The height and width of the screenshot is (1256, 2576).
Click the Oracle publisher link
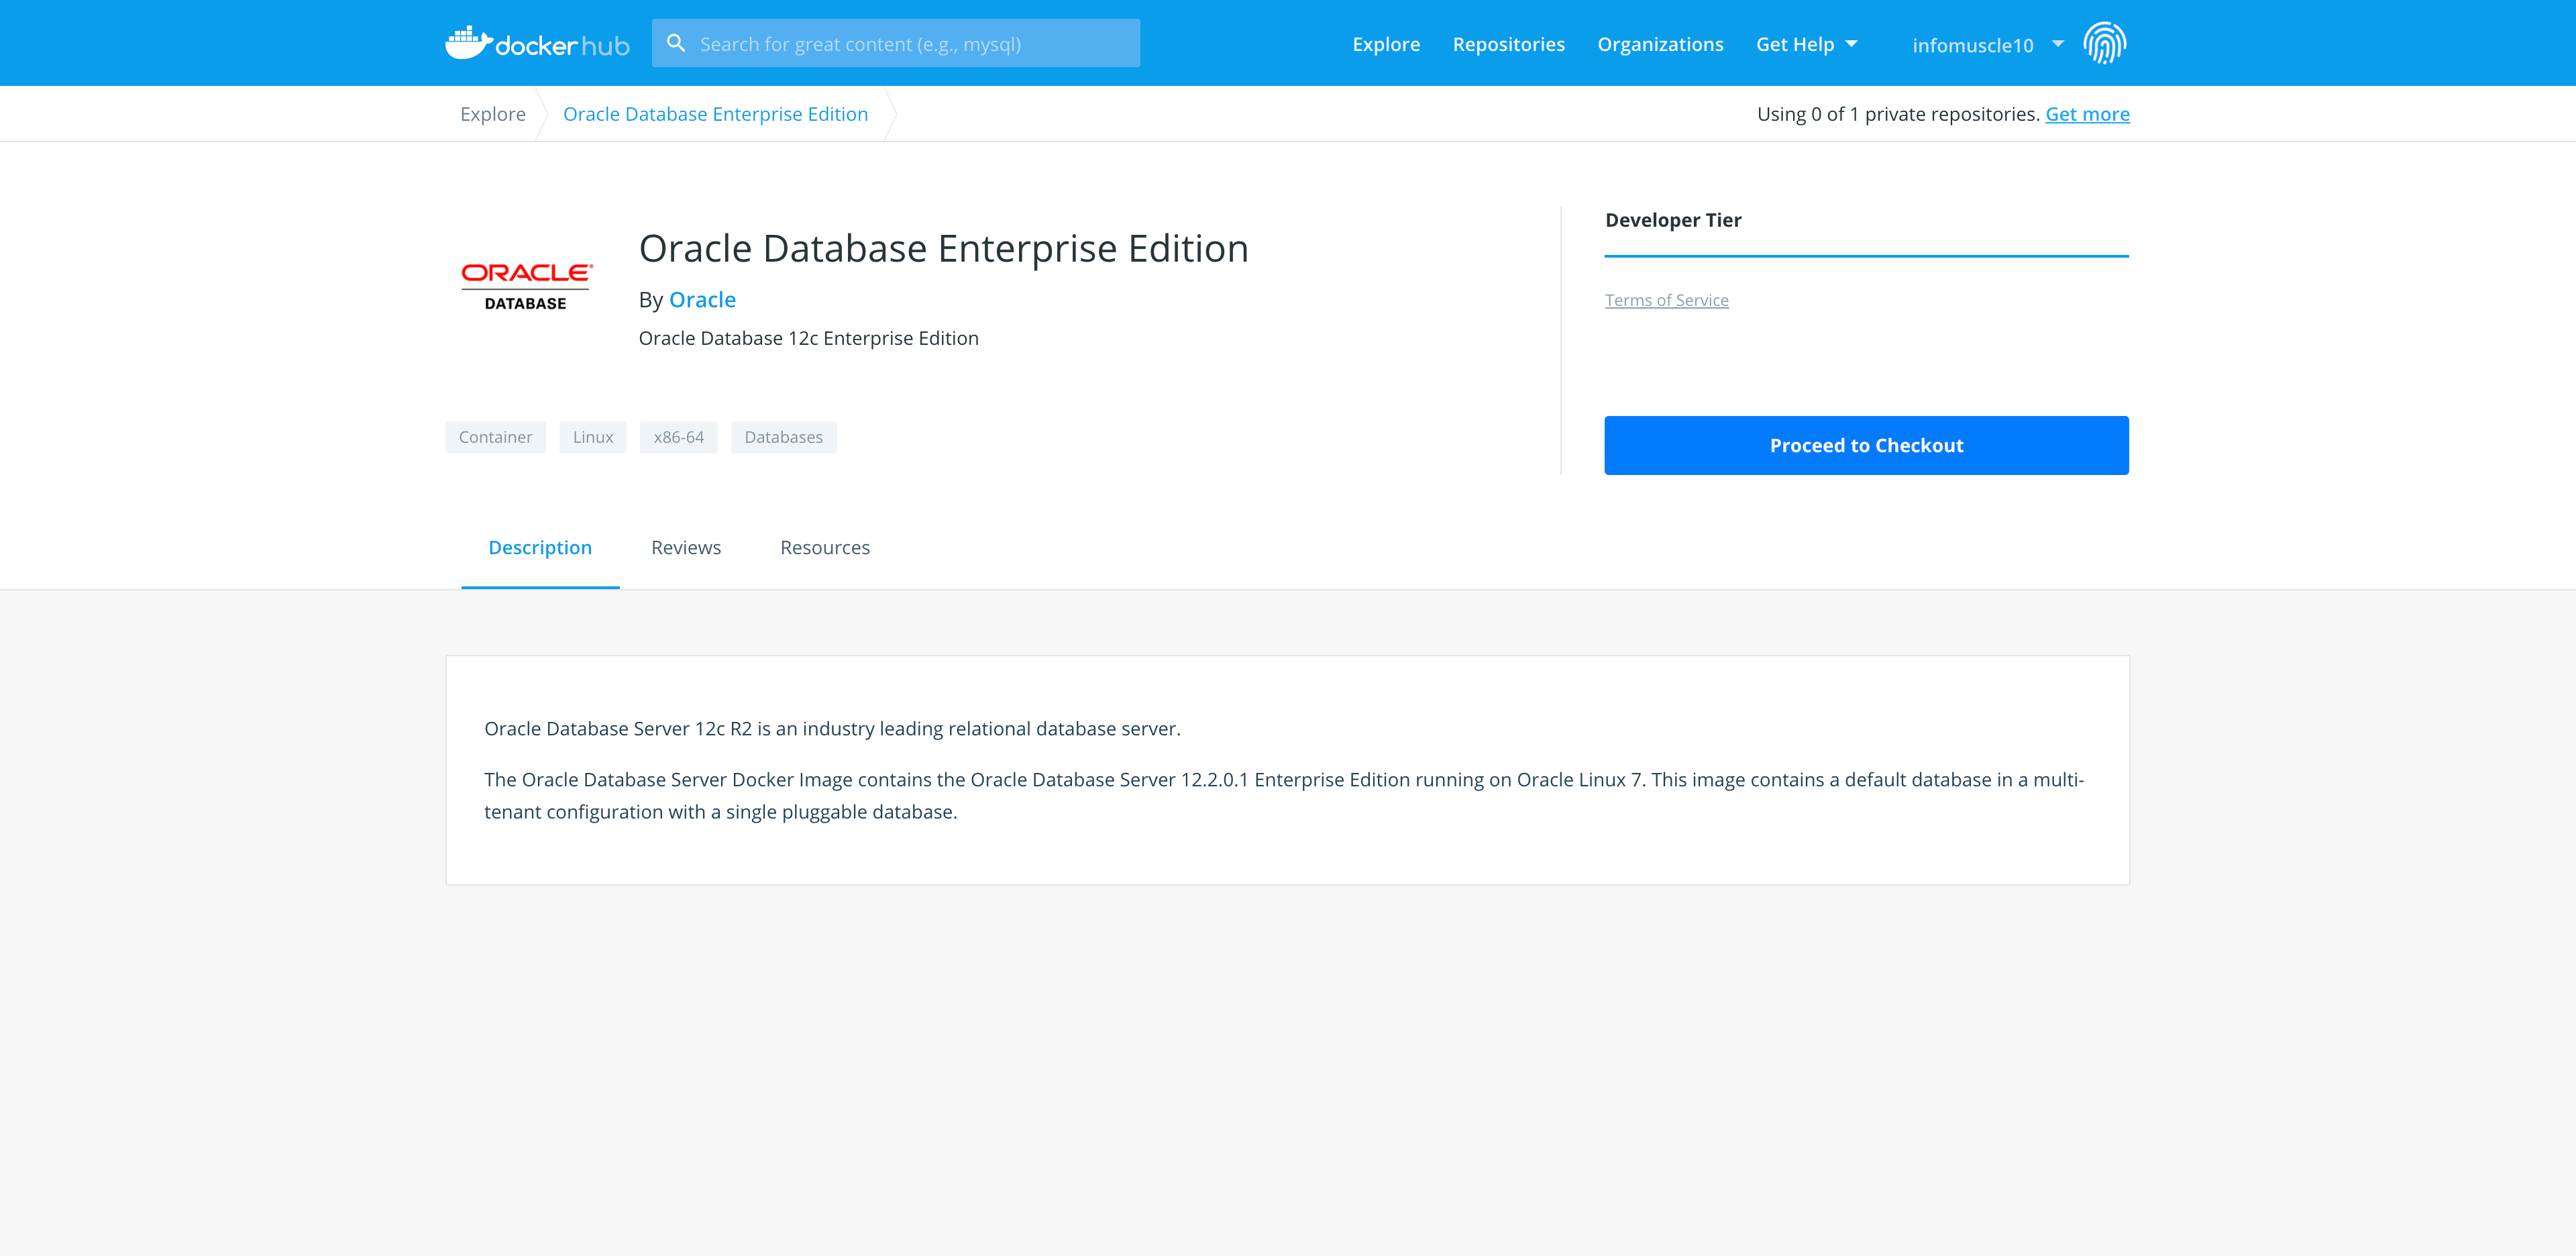tap(702, 300)
